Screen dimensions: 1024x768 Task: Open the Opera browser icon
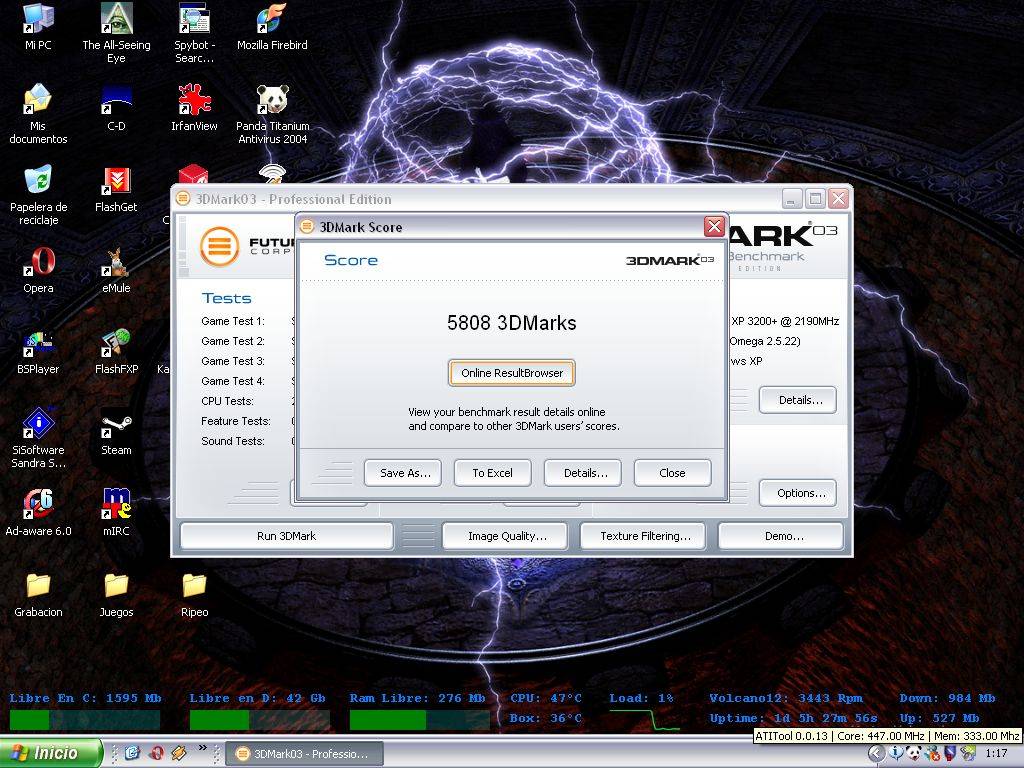pyautogui.click(x=38, y=269)
